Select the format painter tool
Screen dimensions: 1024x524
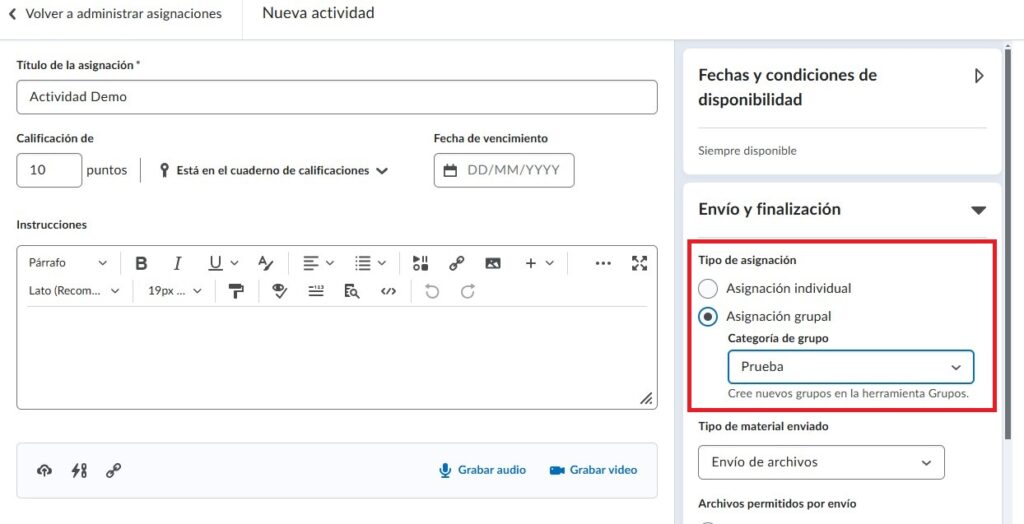(236, 291)
